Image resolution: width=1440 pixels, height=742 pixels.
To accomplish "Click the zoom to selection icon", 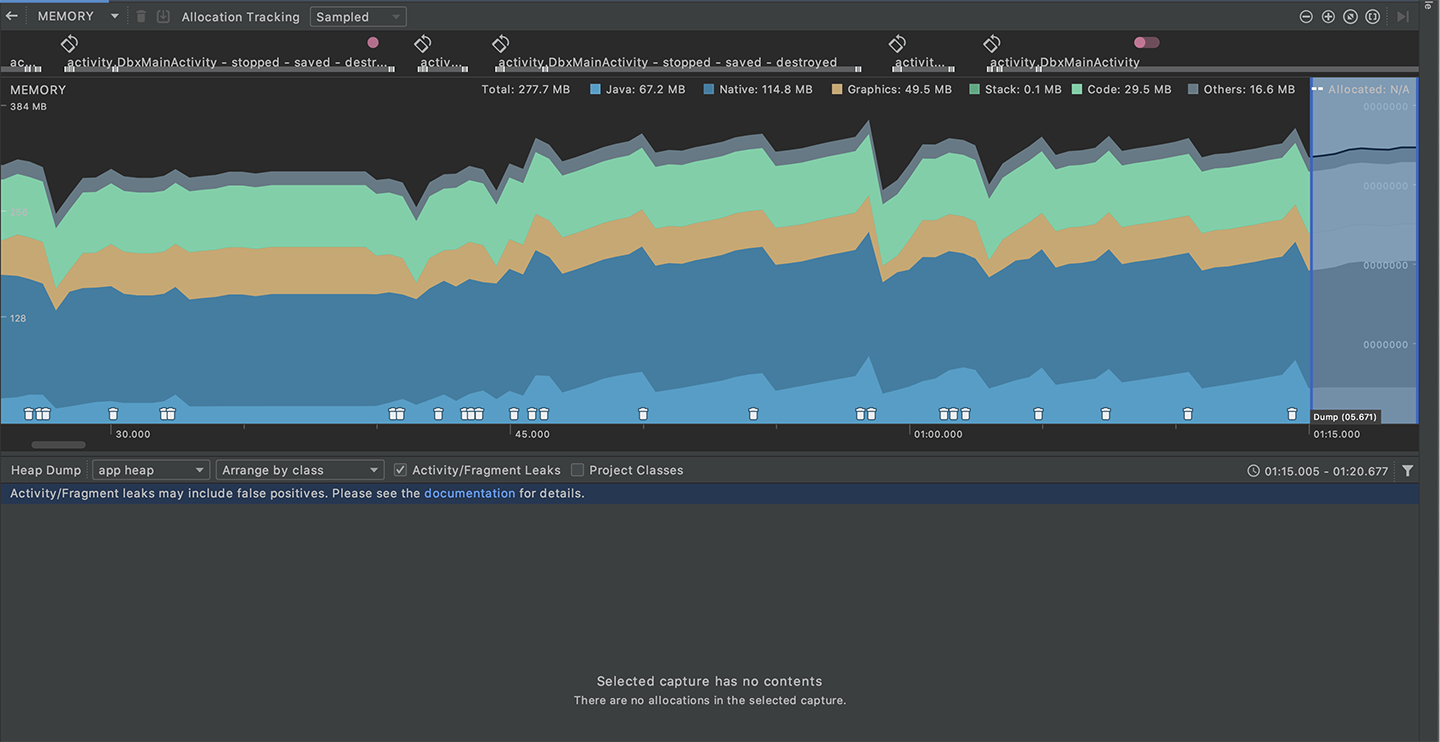I will coord(1373,17).
